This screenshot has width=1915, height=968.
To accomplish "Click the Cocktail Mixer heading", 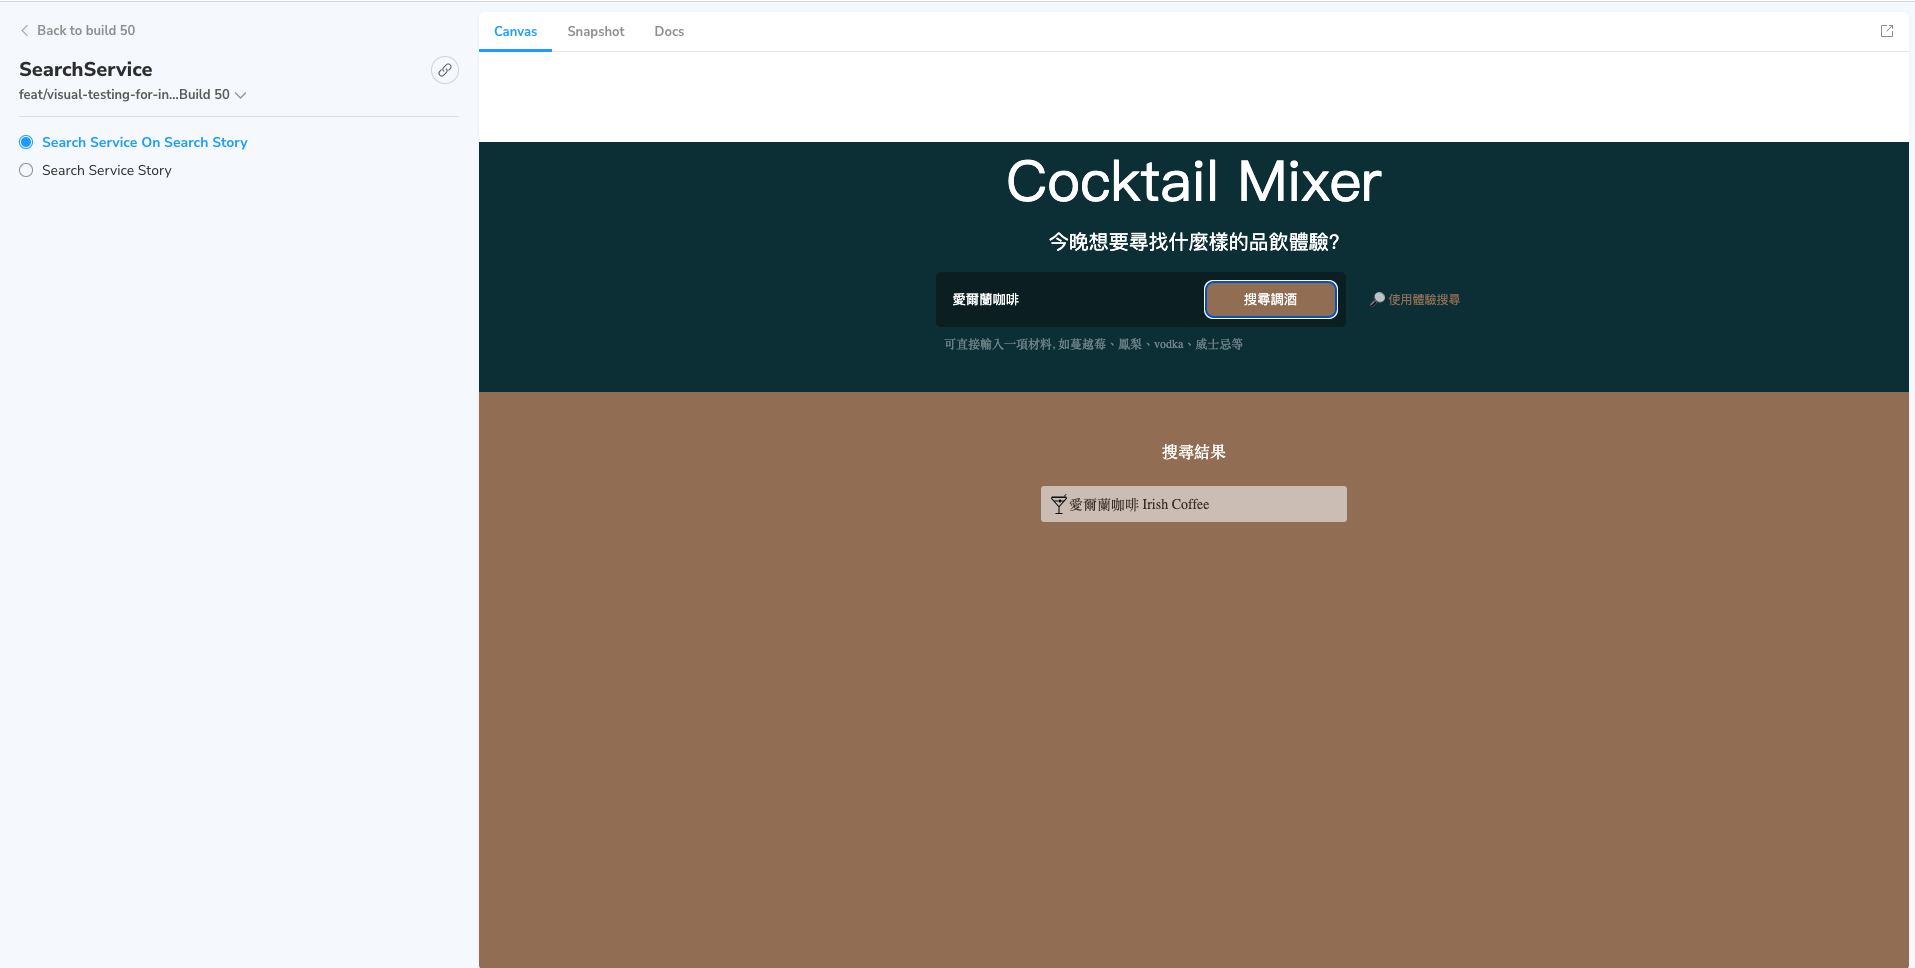I will point(1193,182).
